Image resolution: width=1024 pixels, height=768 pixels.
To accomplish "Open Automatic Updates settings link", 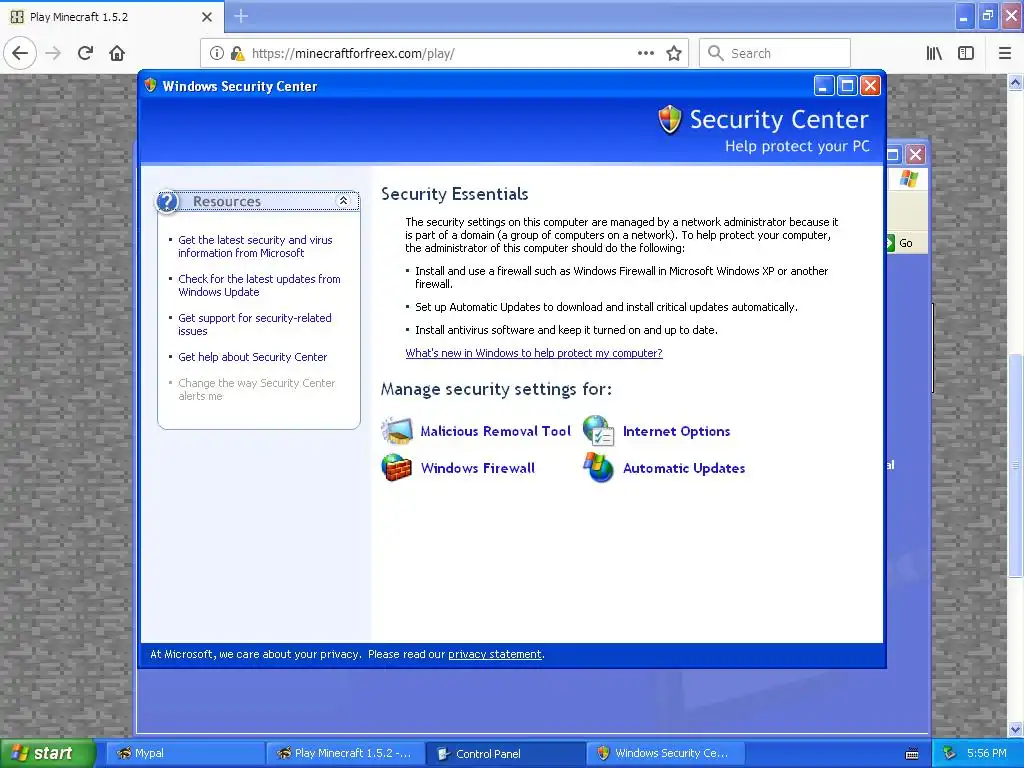I will pos(684,468).
